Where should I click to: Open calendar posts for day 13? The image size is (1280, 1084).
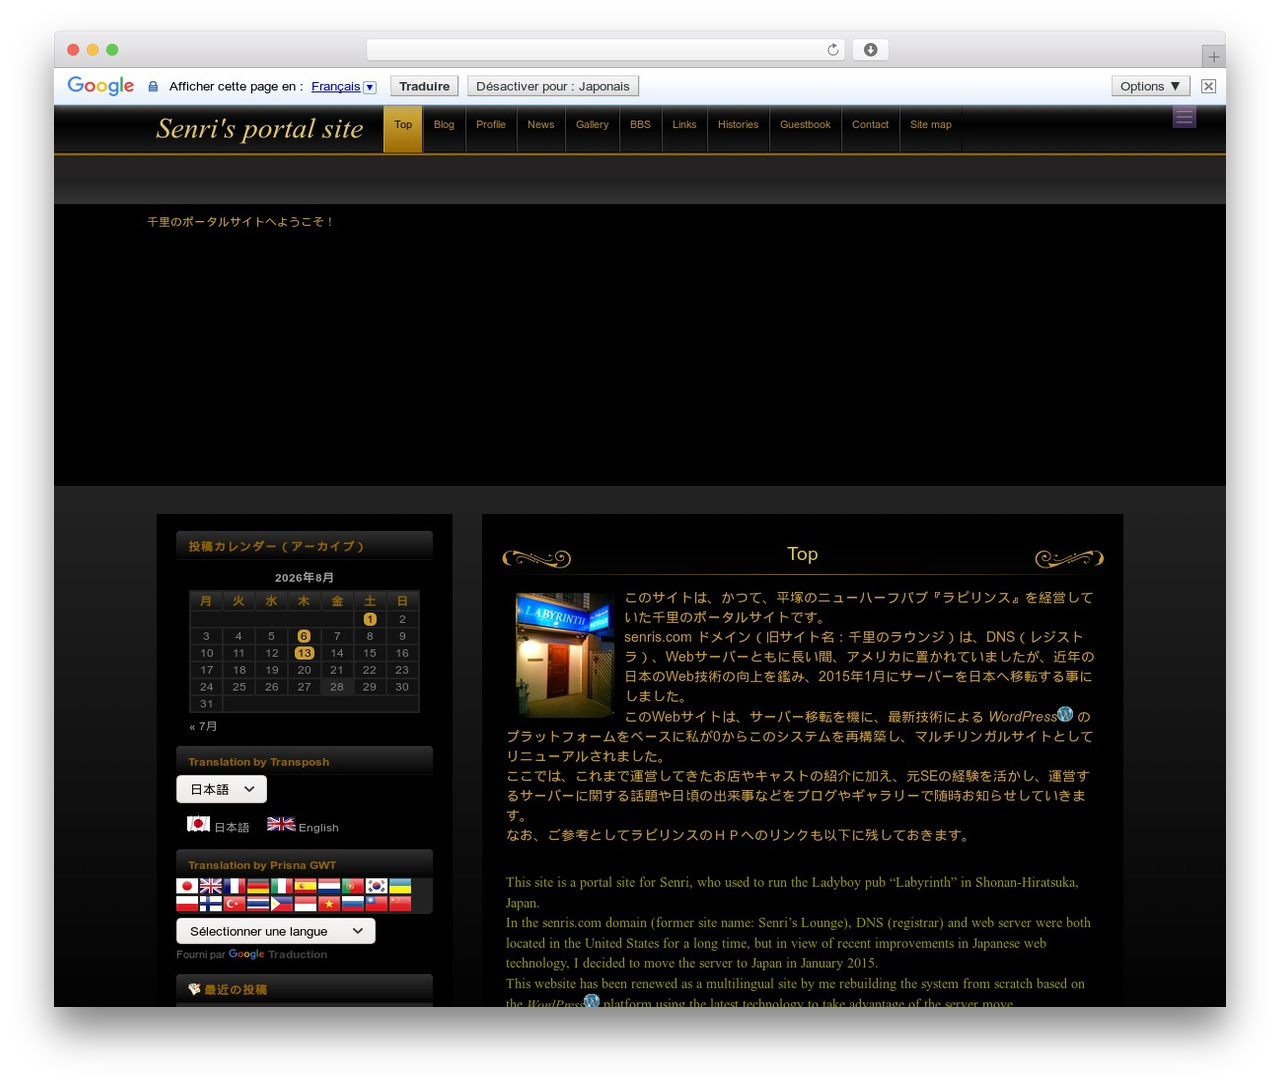304,653
